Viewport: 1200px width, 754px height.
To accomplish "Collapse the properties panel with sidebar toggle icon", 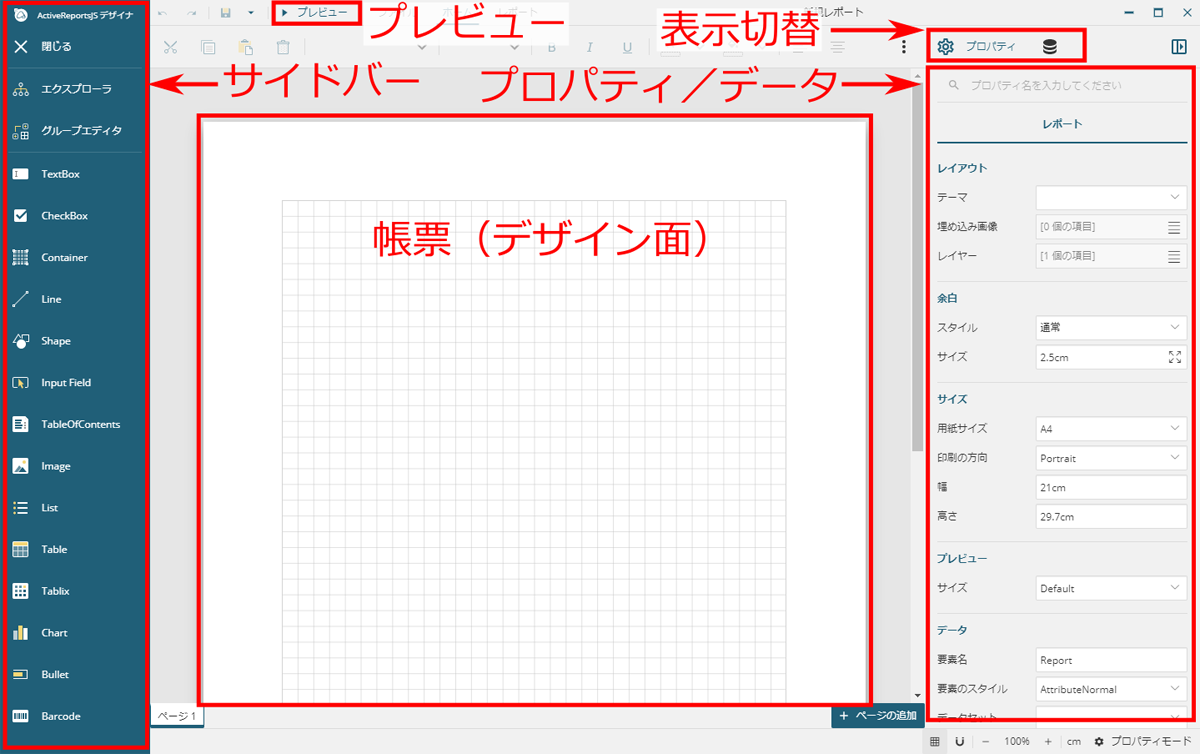I will coord(1177,46).
